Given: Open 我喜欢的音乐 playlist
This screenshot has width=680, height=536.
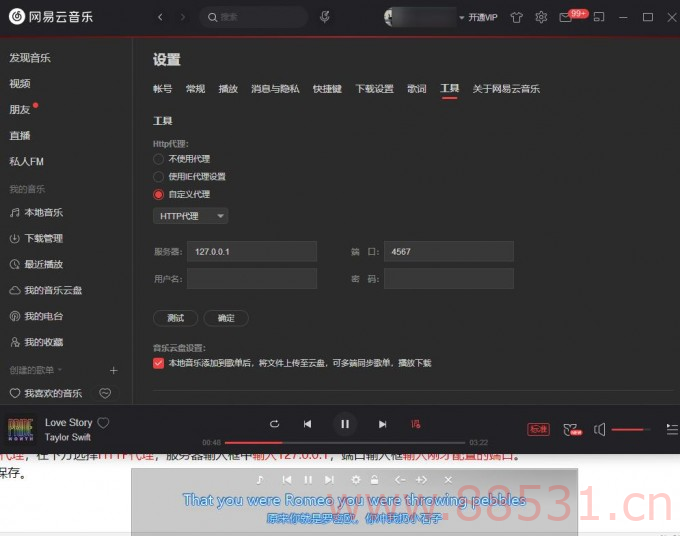Looking at the screenshot, I should [x=46, y=393].
